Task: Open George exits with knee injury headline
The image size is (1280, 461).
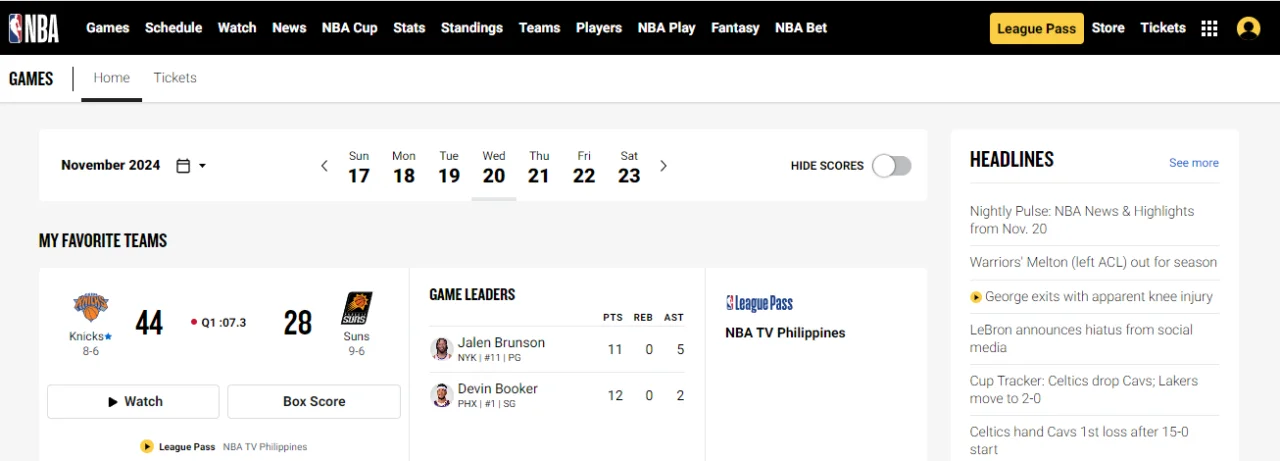Action: pyautogui.click(x=1099, y=297)
